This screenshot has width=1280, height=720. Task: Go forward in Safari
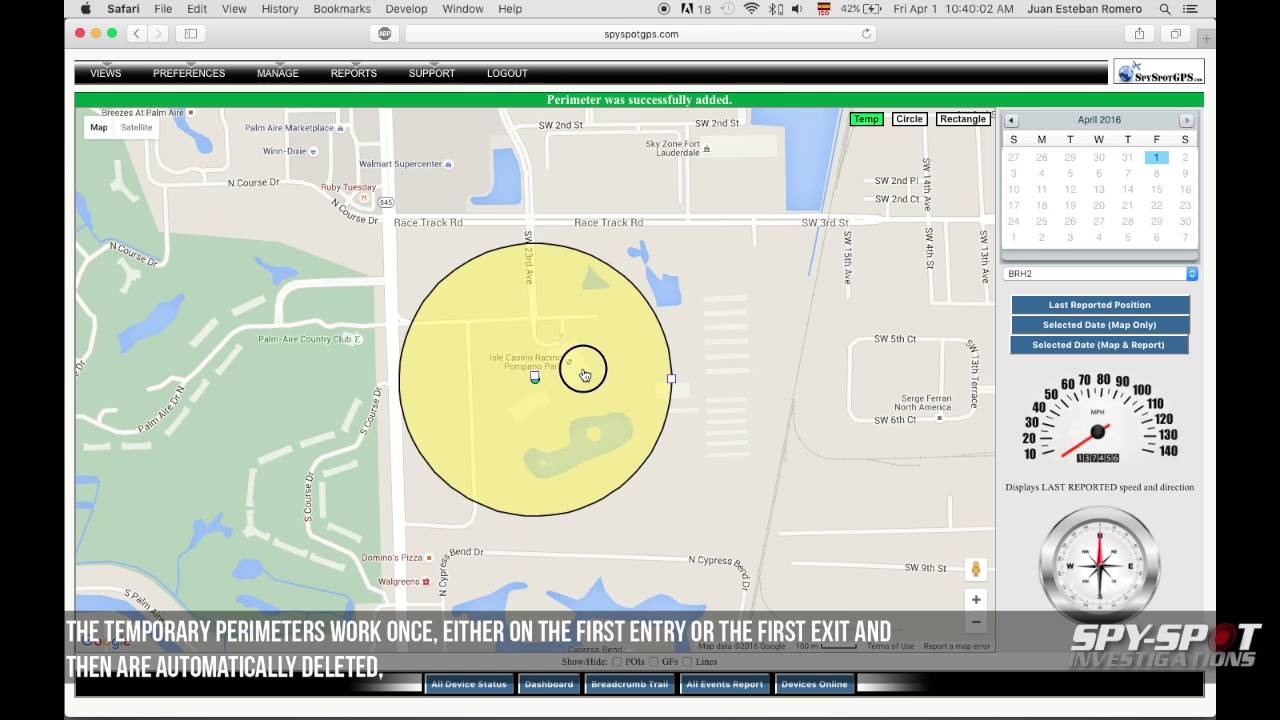(x=158, y=34)
